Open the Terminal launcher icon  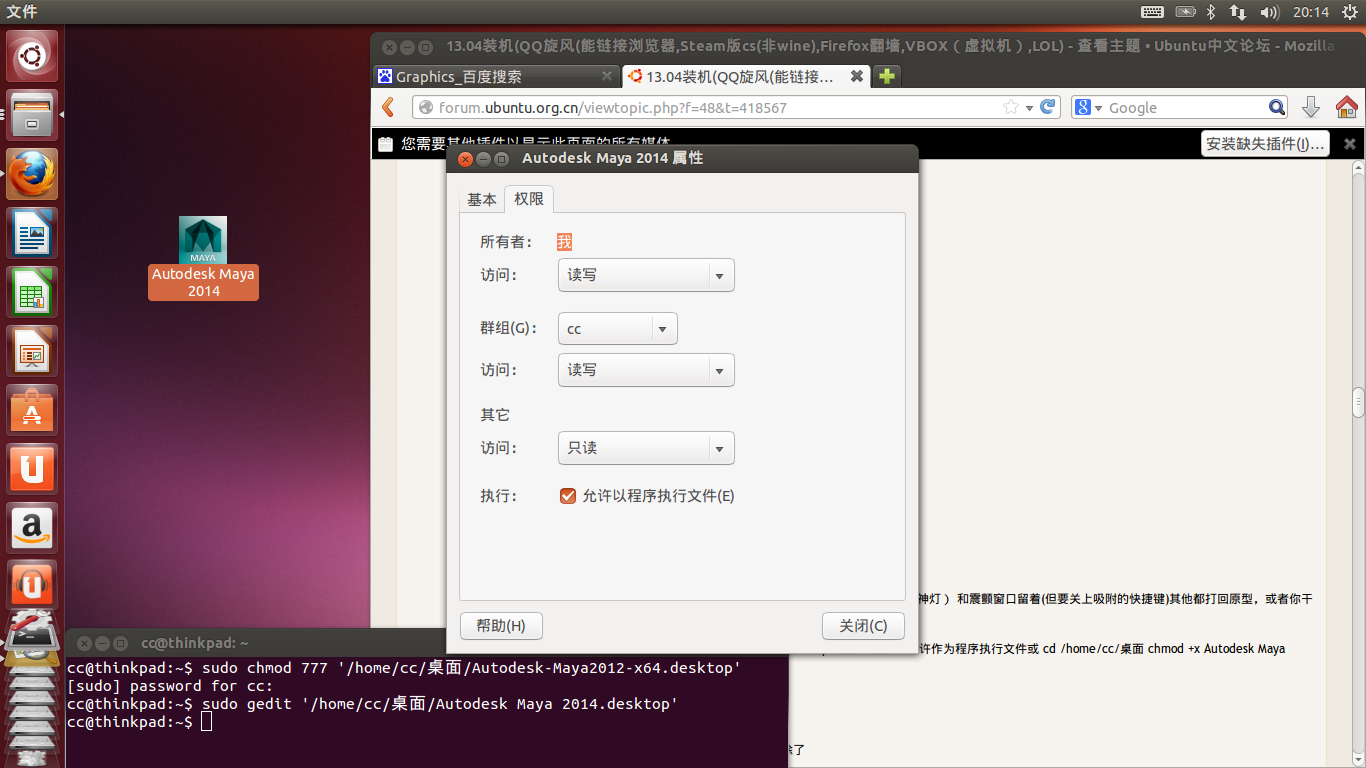(33, 634)
